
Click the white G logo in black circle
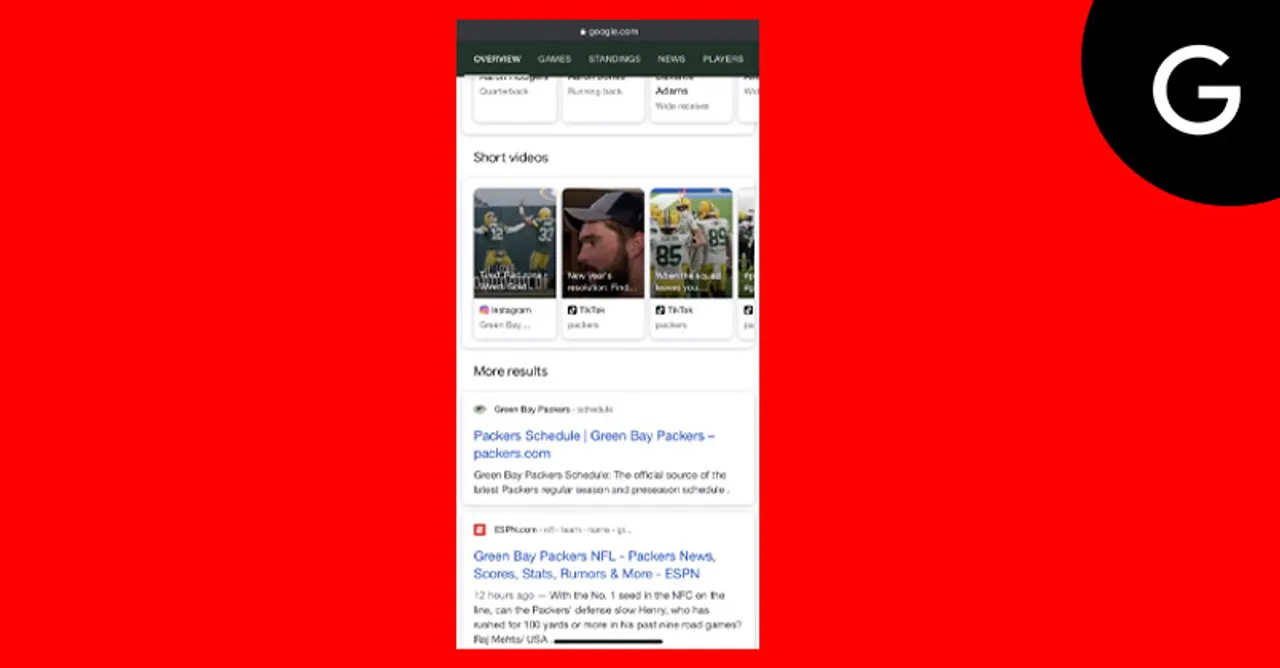[1196, 89]
